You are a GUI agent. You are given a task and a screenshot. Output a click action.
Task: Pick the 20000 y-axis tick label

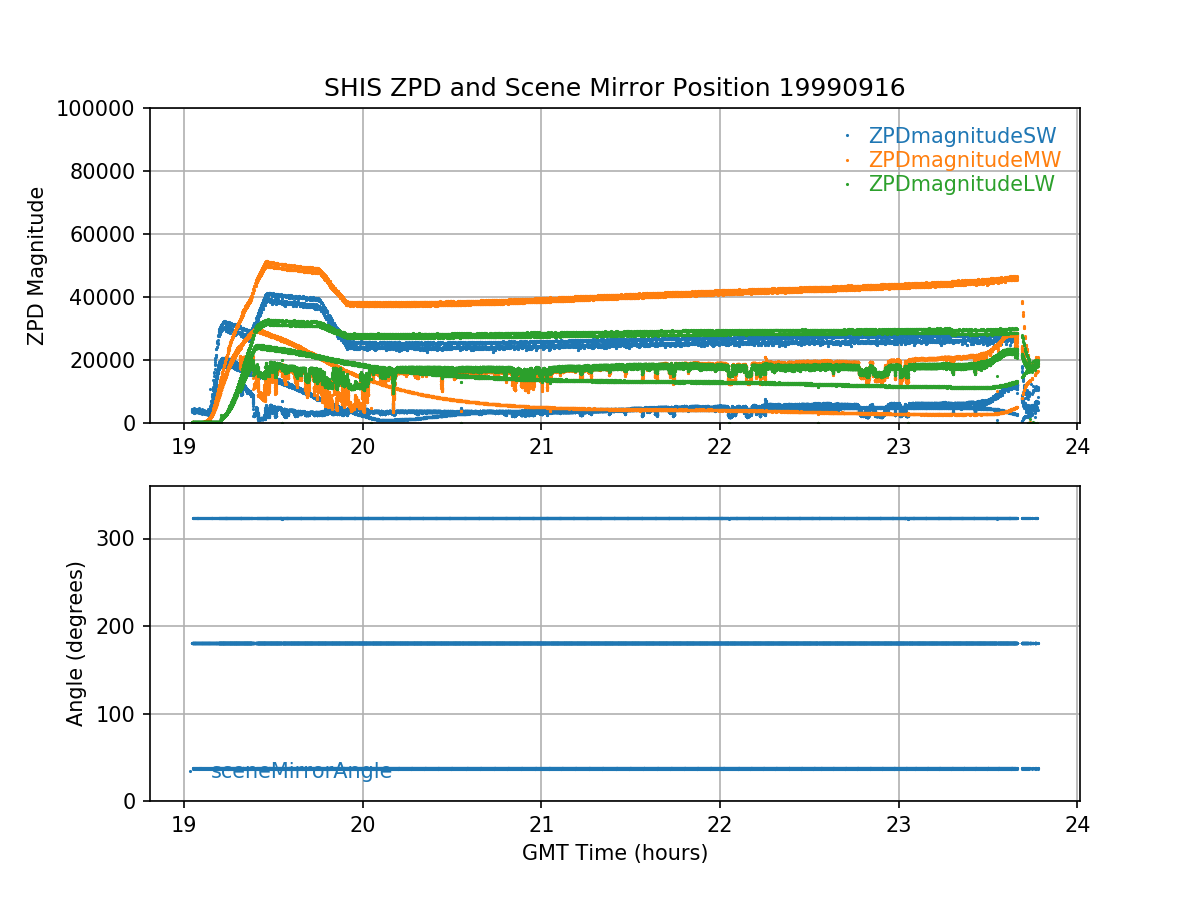(103, 360)
